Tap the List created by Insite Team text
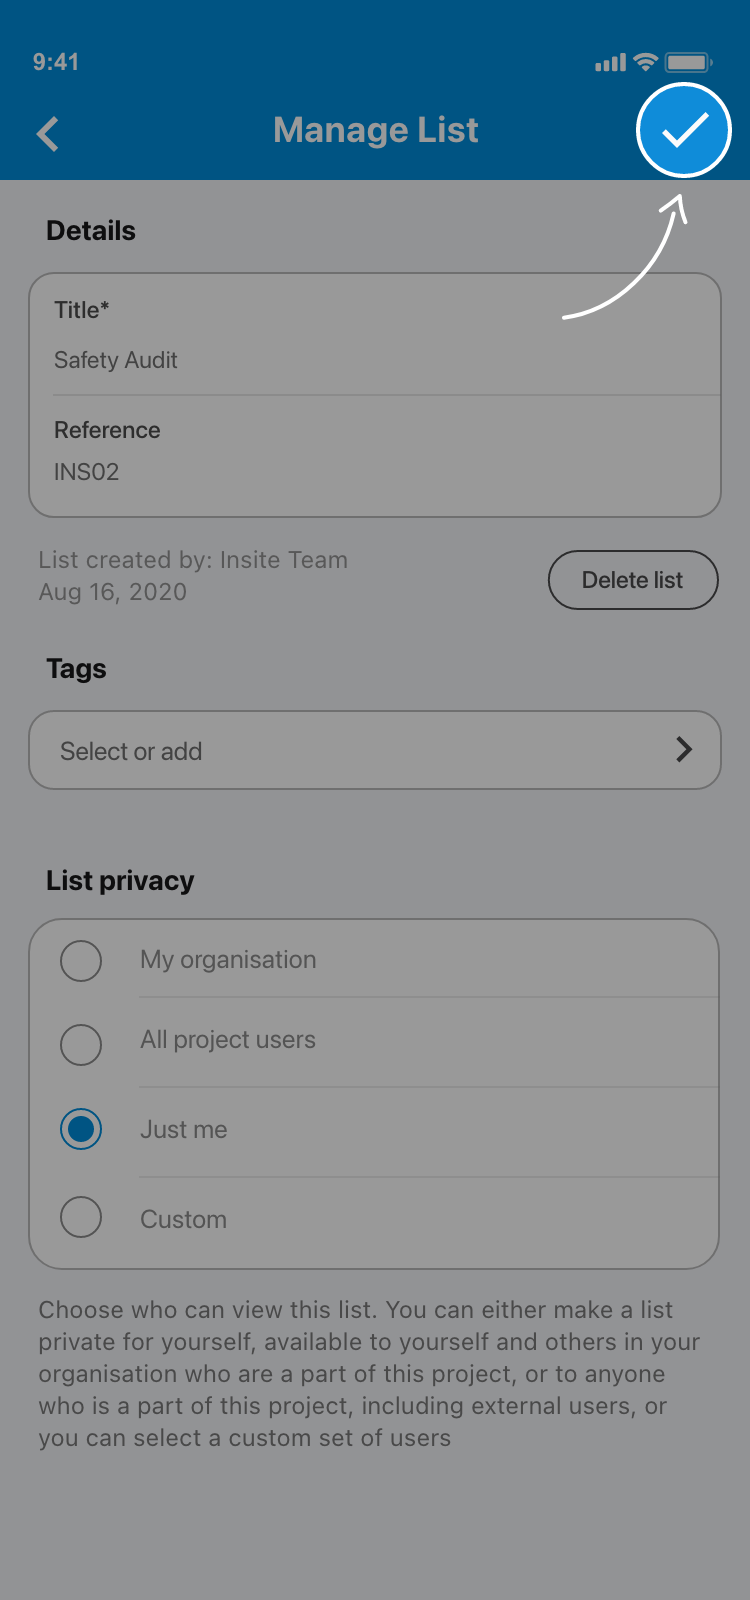The height and width of the screenshot is (1600, 750). coord(193,560)
